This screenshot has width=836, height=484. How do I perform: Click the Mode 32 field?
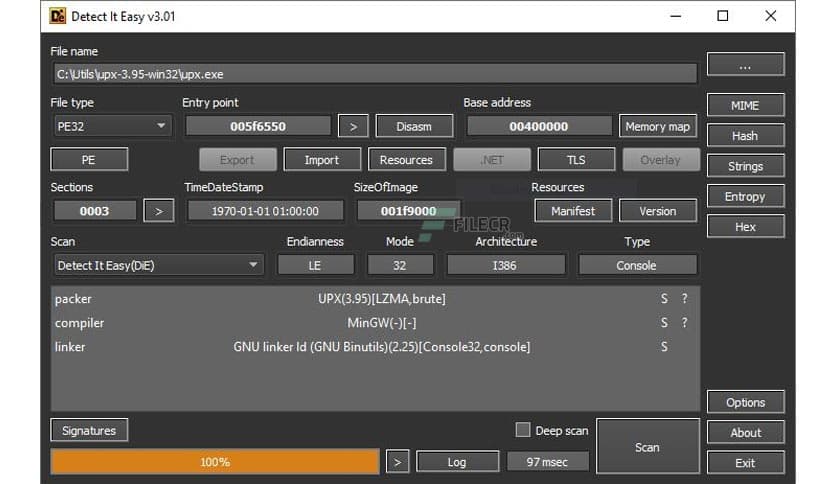[x=400, y=265]
